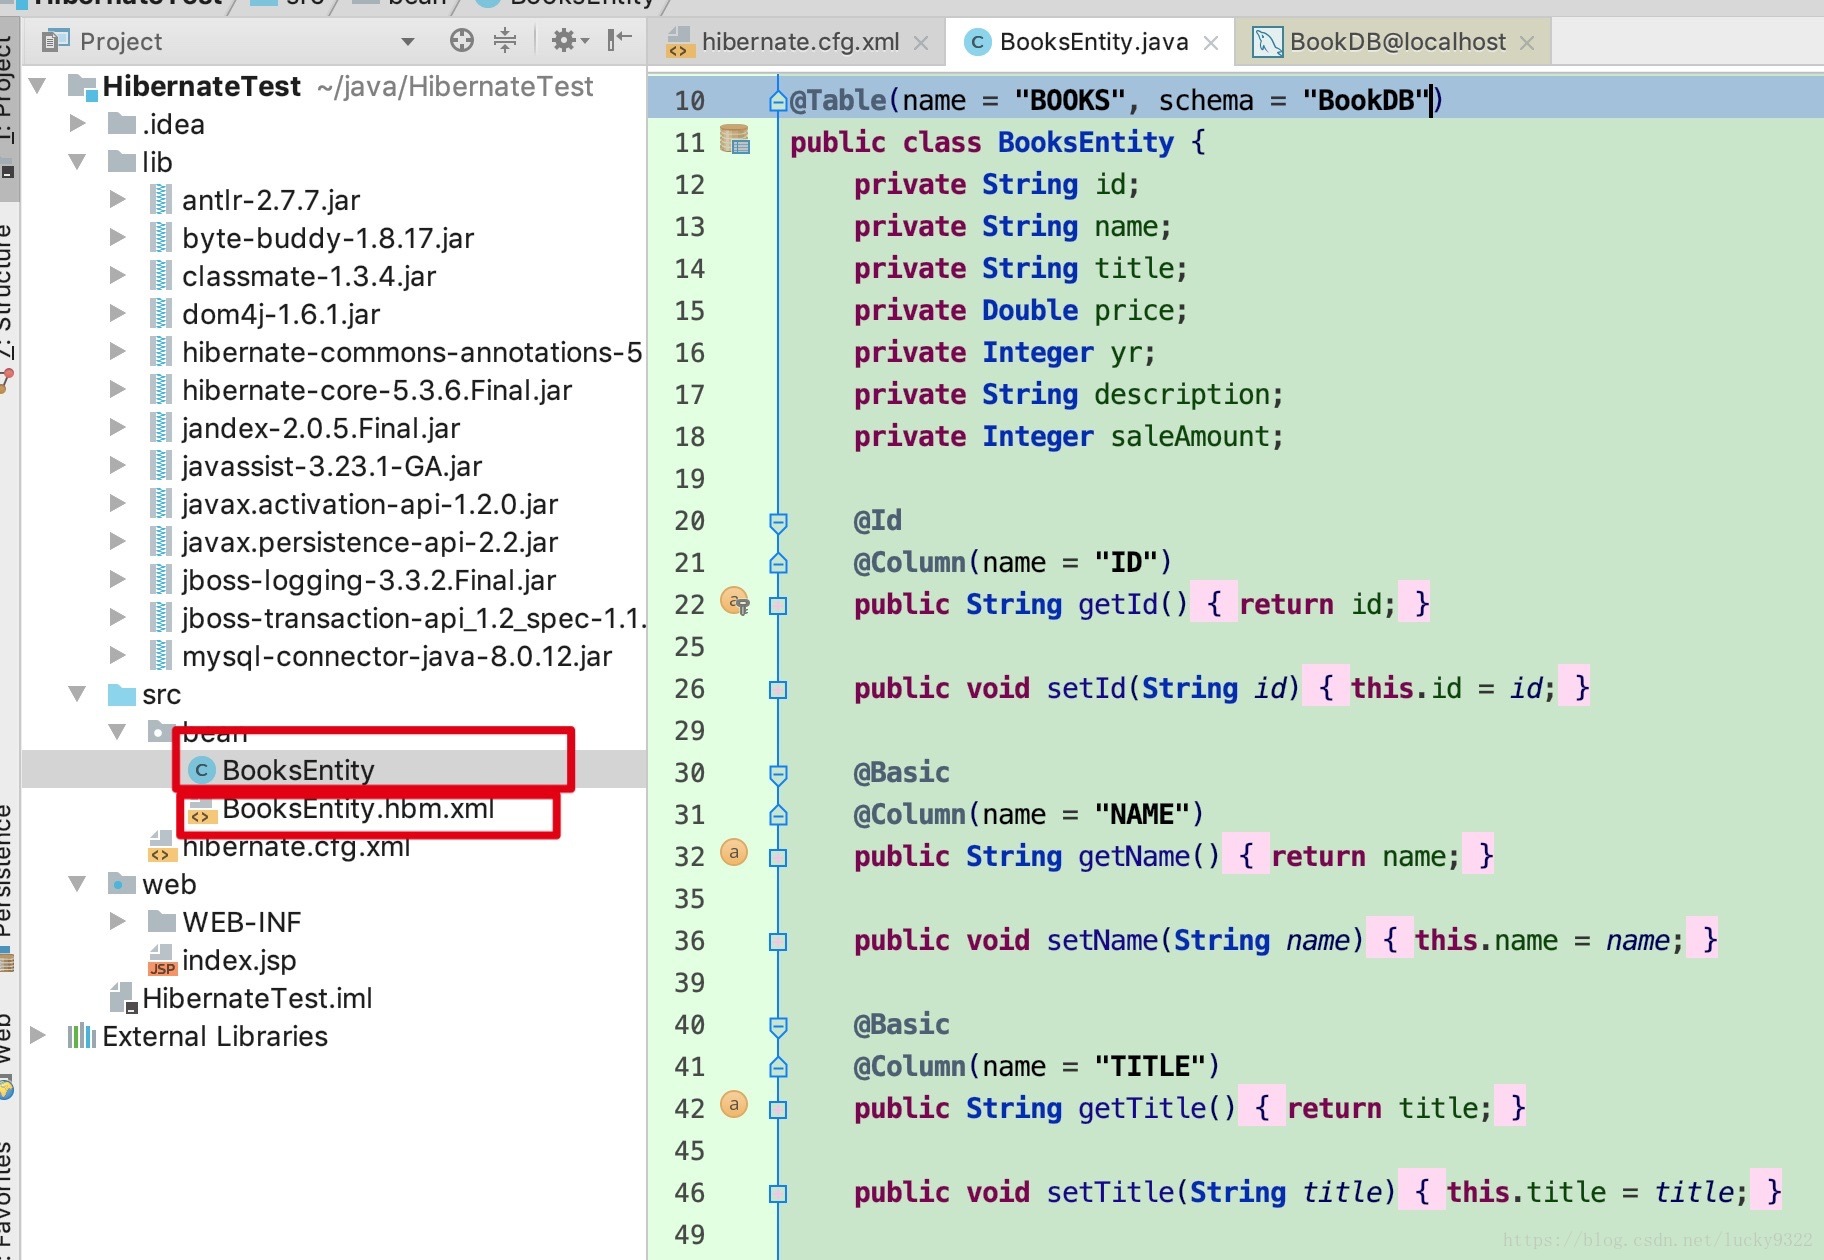The width and height of the screenshot is (1824, 1260).
Task: Collapse the src folder
Action: pos(77,693)
